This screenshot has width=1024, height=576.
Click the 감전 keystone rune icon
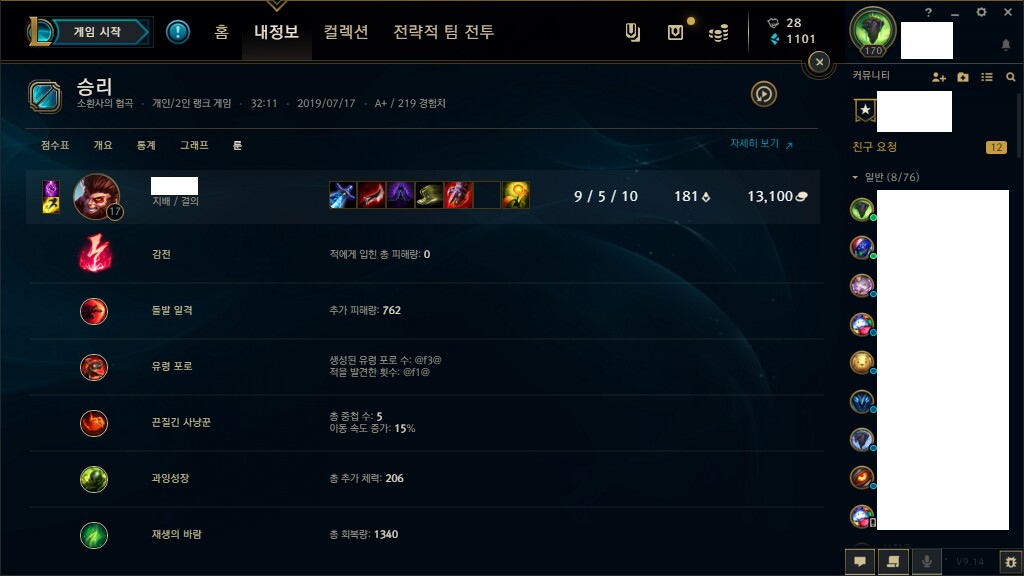tap(95, 253)
